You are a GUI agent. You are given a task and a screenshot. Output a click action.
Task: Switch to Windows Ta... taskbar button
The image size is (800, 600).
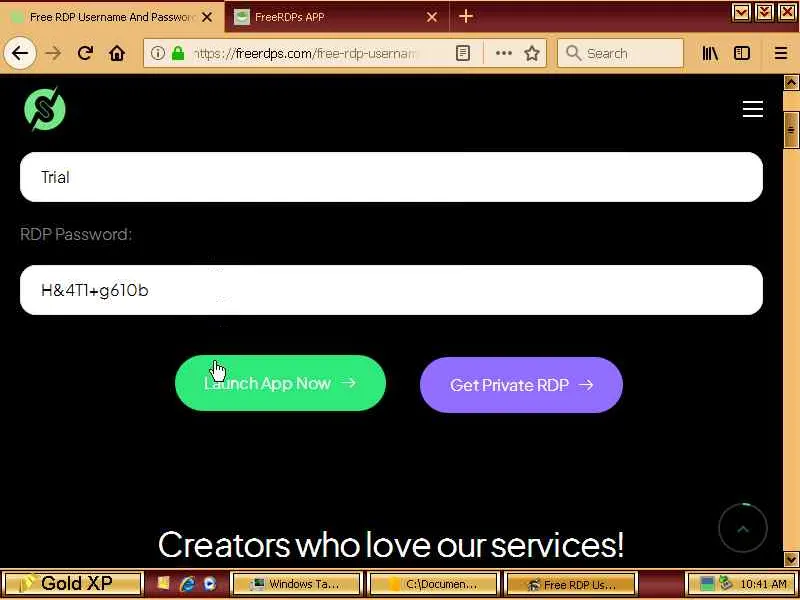[x=297, y=584]
